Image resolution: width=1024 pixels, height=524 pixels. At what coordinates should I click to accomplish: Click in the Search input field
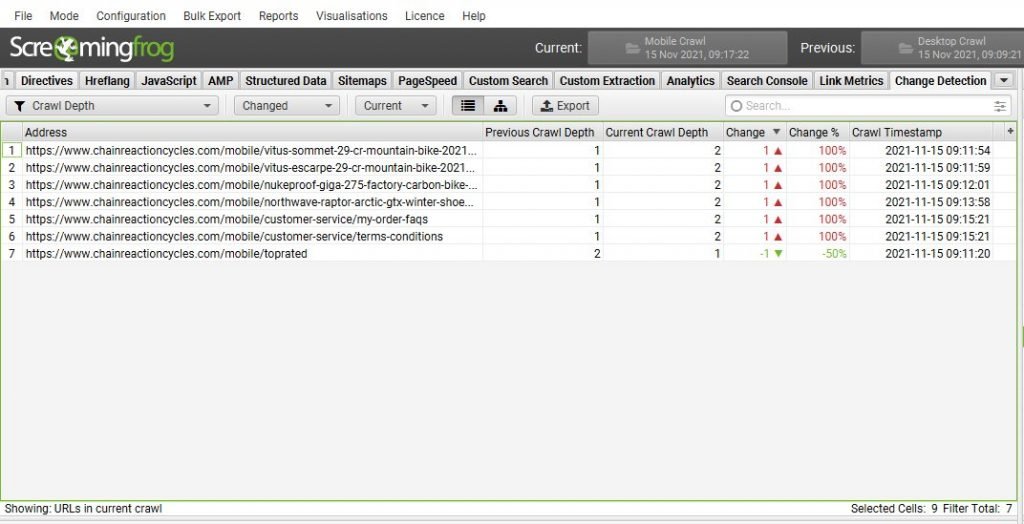(860, 106)
